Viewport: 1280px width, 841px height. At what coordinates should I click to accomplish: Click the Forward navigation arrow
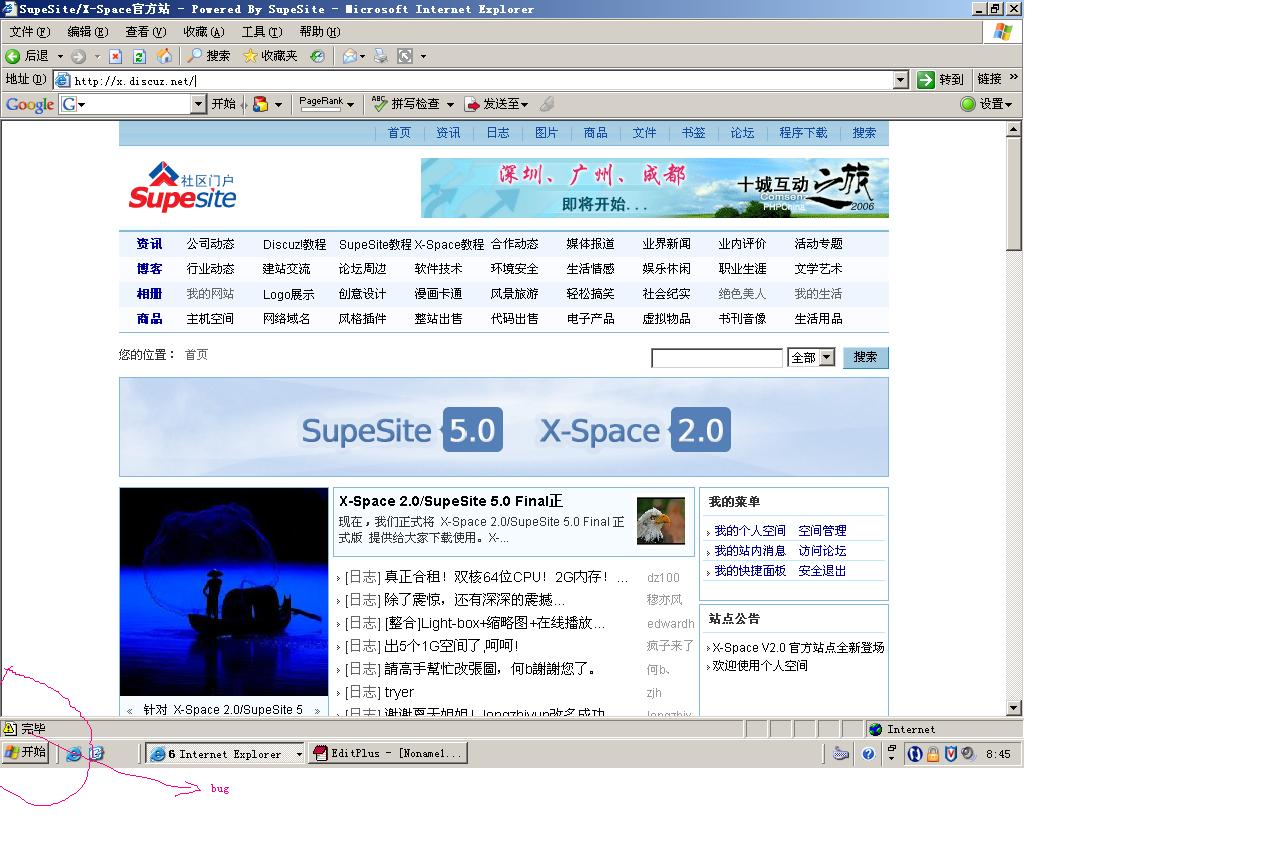tap(78, 56)
